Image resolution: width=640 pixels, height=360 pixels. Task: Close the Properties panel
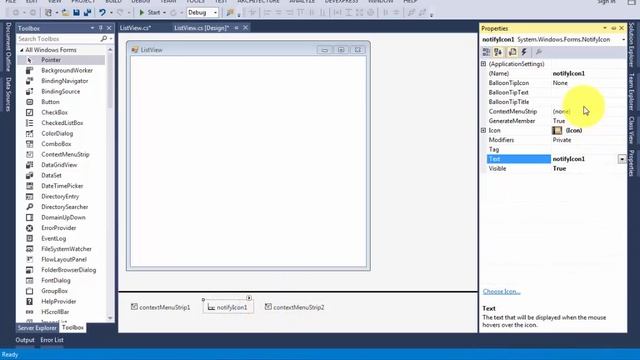(622, 28)
